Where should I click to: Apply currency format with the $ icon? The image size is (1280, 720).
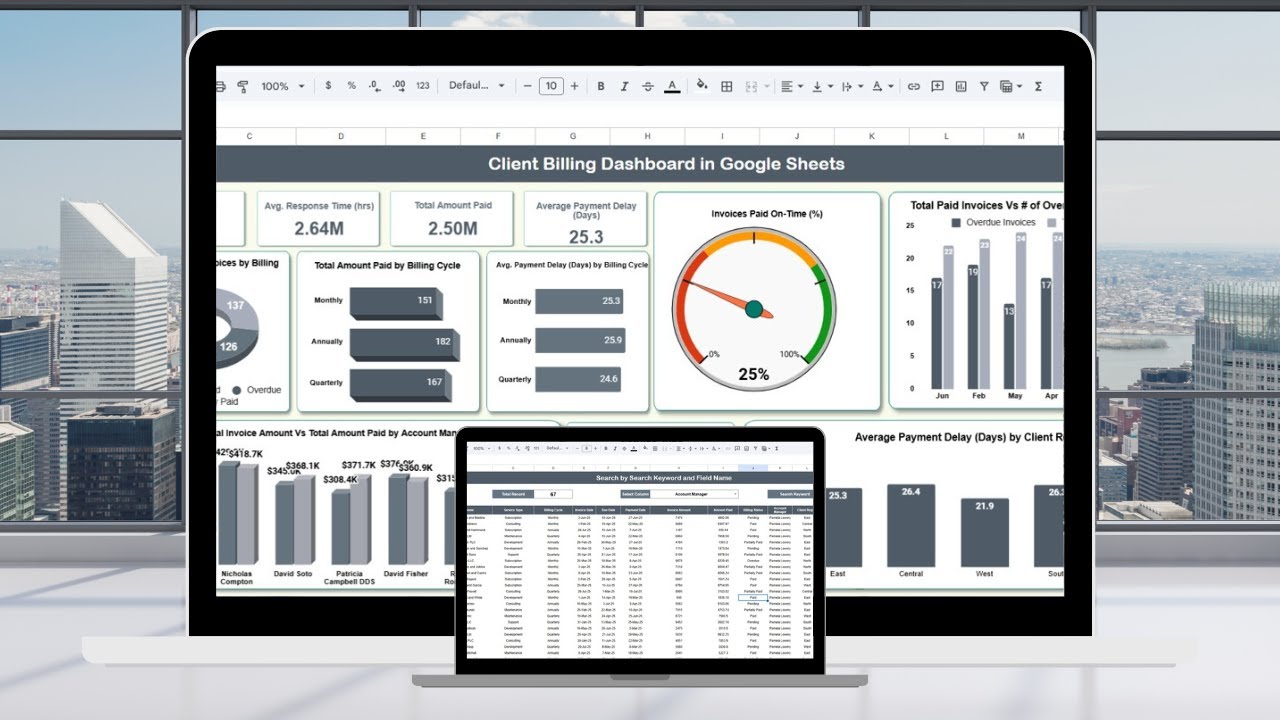click(328, 86)
